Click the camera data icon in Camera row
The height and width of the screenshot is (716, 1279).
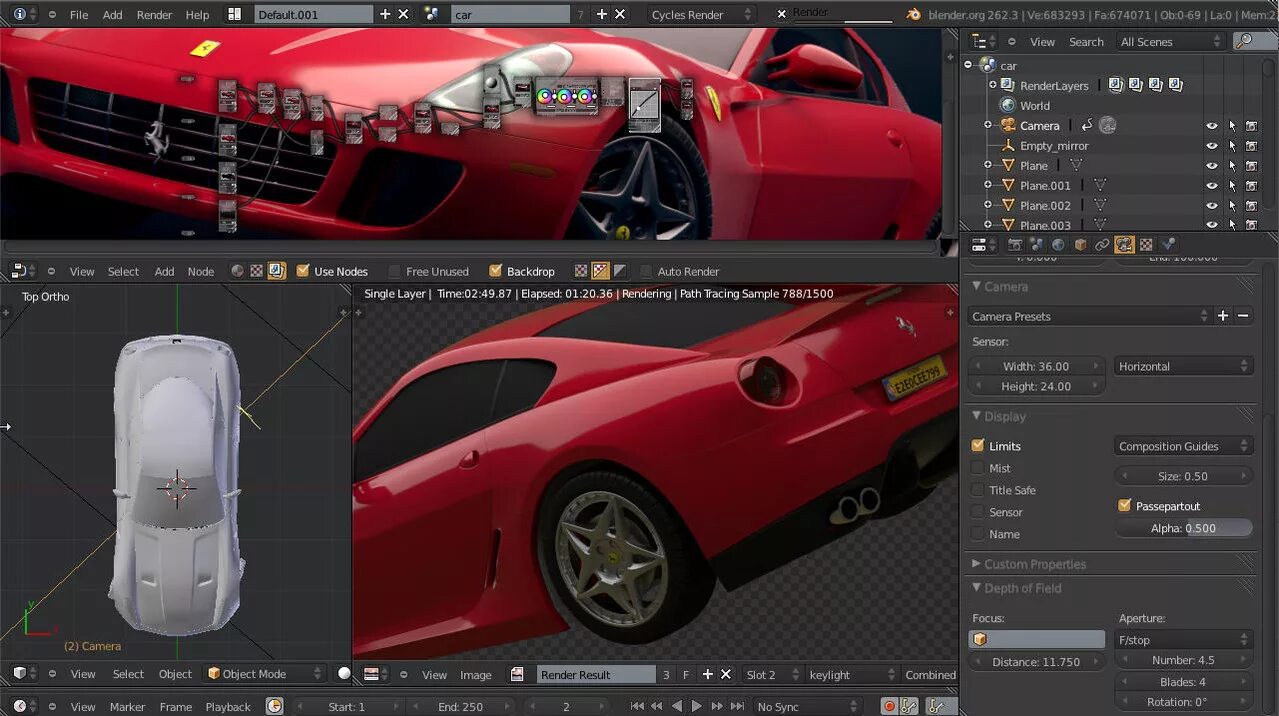click(1108, 125)
